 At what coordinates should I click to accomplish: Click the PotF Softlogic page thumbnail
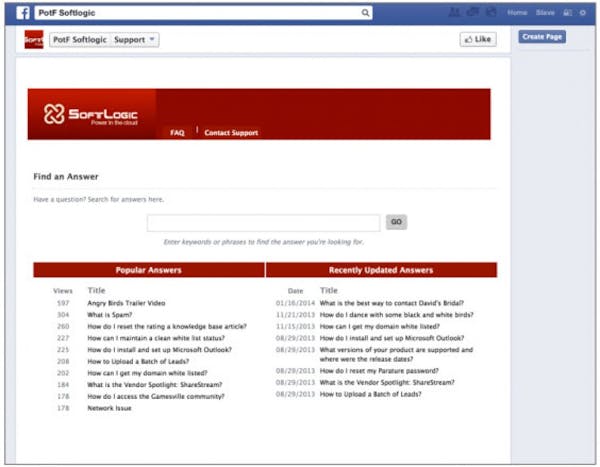coord(34,39)
